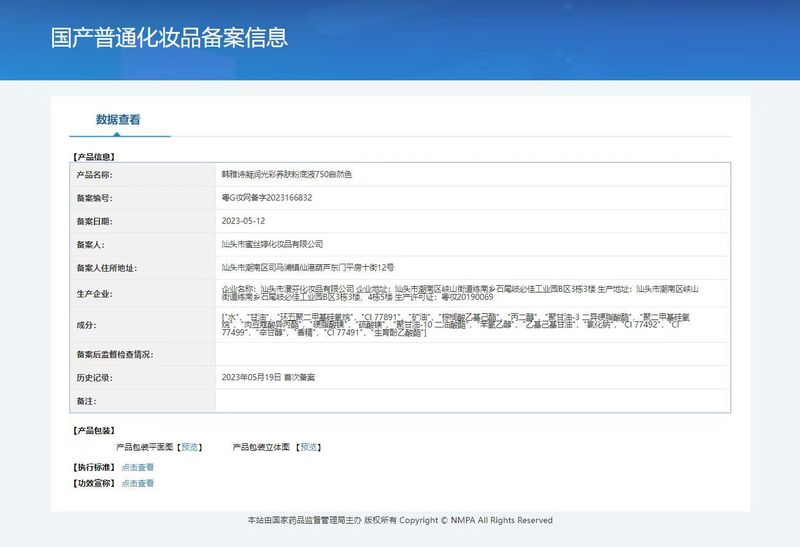This screenshot has width=800, height=547.
Task: Click the 【产品包装】 section heading
Action: point(94,431)
